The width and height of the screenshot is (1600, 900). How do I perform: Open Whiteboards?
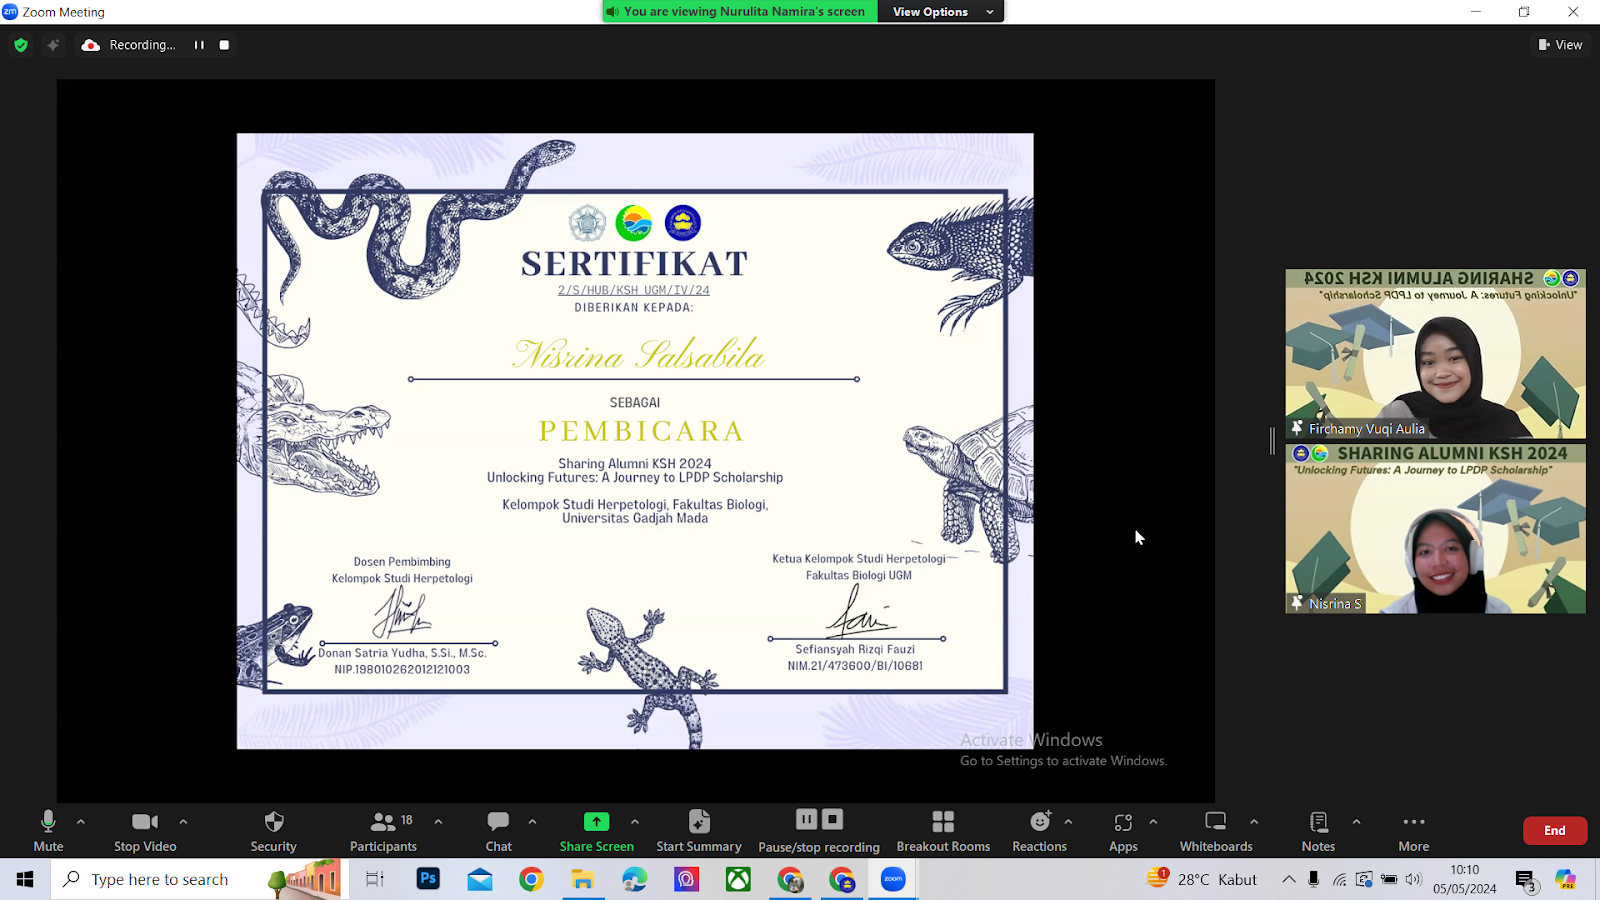coord(1216,831)
